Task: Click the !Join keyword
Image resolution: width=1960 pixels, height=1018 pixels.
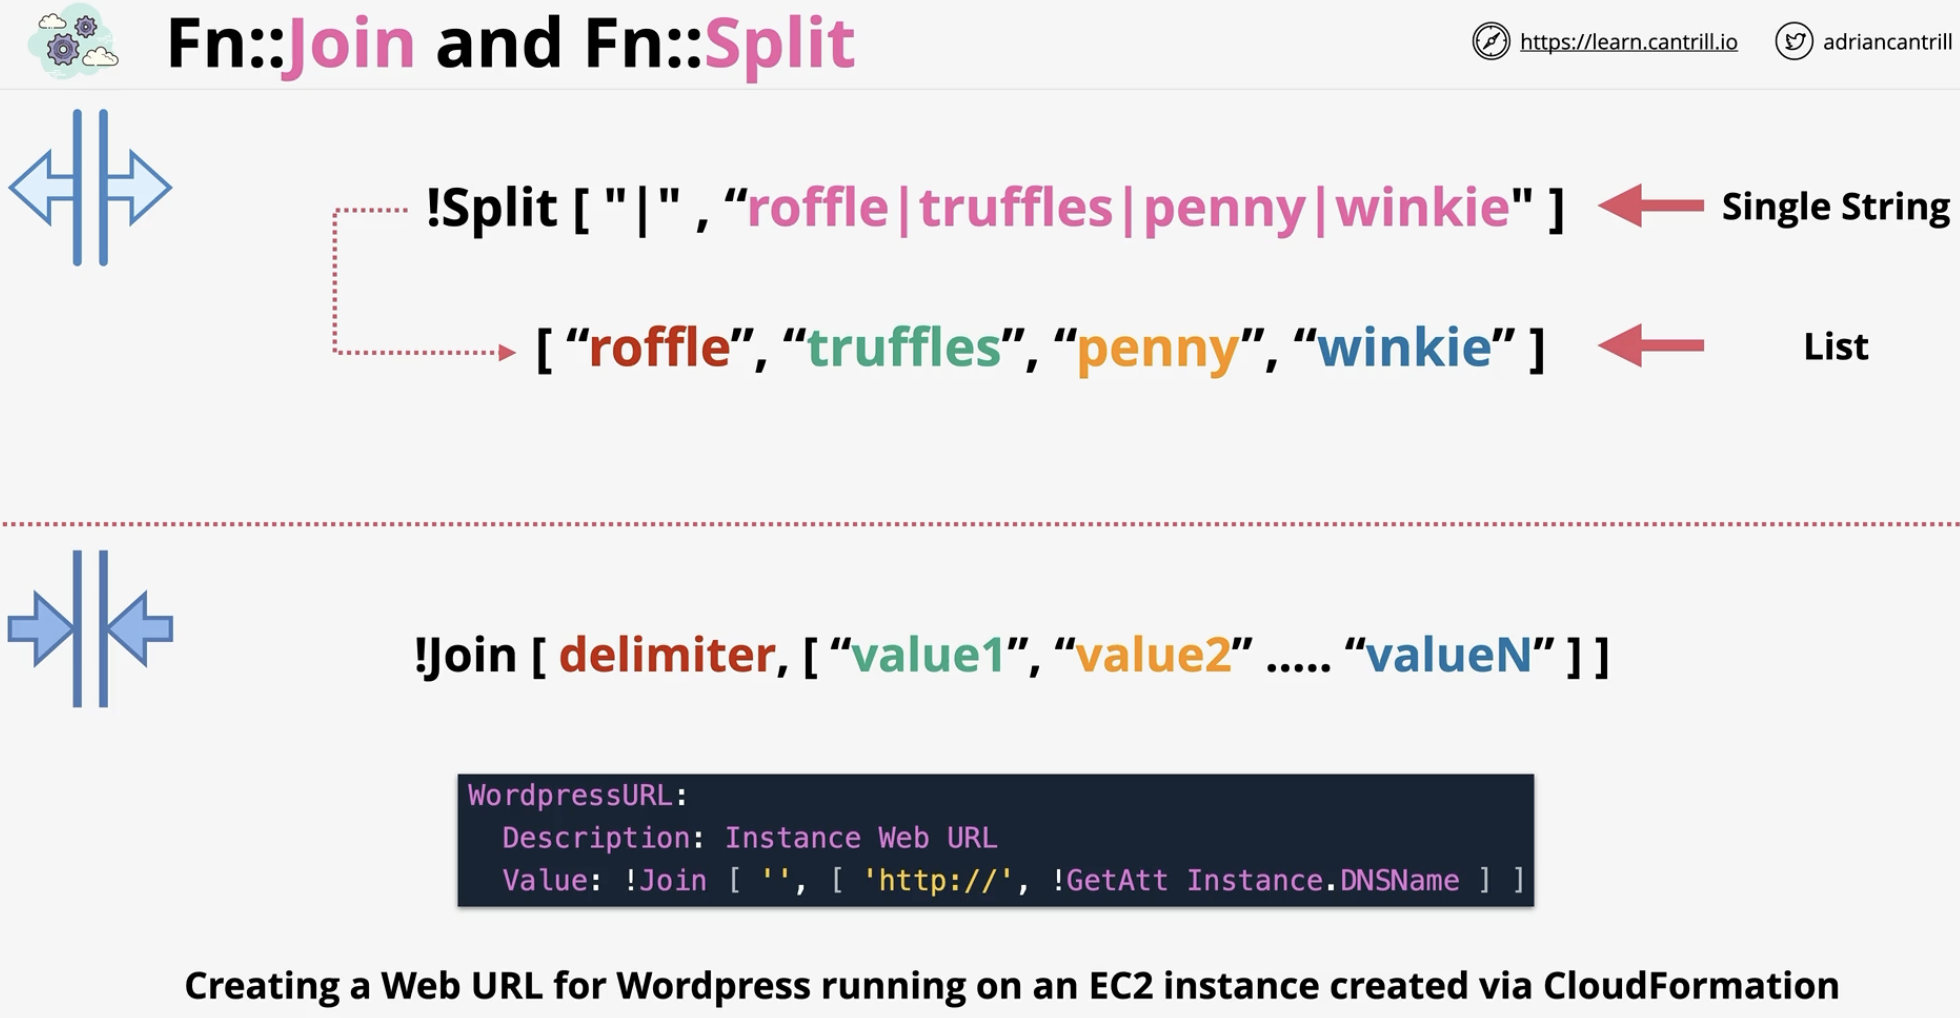Action: [x=465, y=656]
